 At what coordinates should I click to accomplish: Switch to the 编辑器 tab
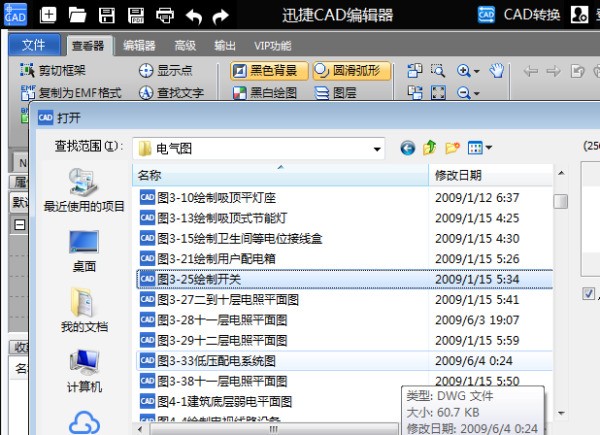(139, 46)
